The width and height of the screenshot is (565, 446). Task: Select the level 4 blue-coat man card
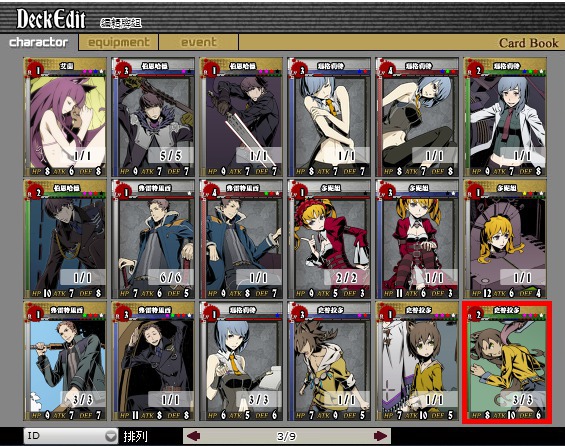(241, 240)
